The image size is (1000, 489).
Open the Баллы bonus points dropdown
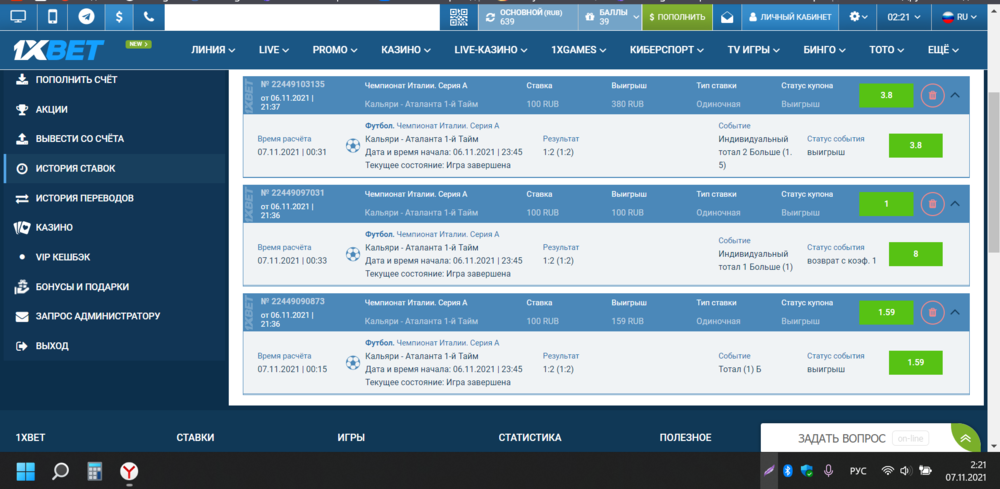pyautogui.click(x=610, y=17)
